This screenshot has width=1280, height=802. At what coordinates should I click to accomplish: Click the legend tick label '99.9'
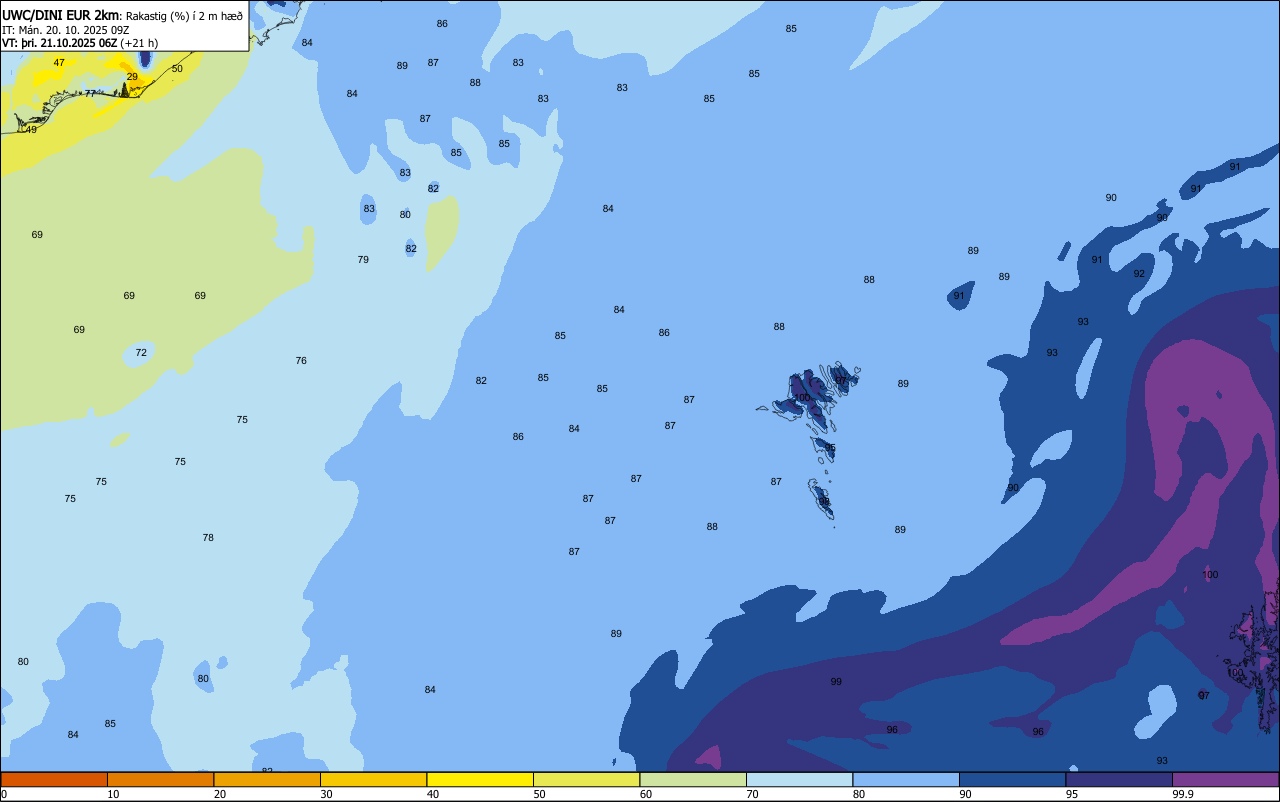pos(1184,794)
